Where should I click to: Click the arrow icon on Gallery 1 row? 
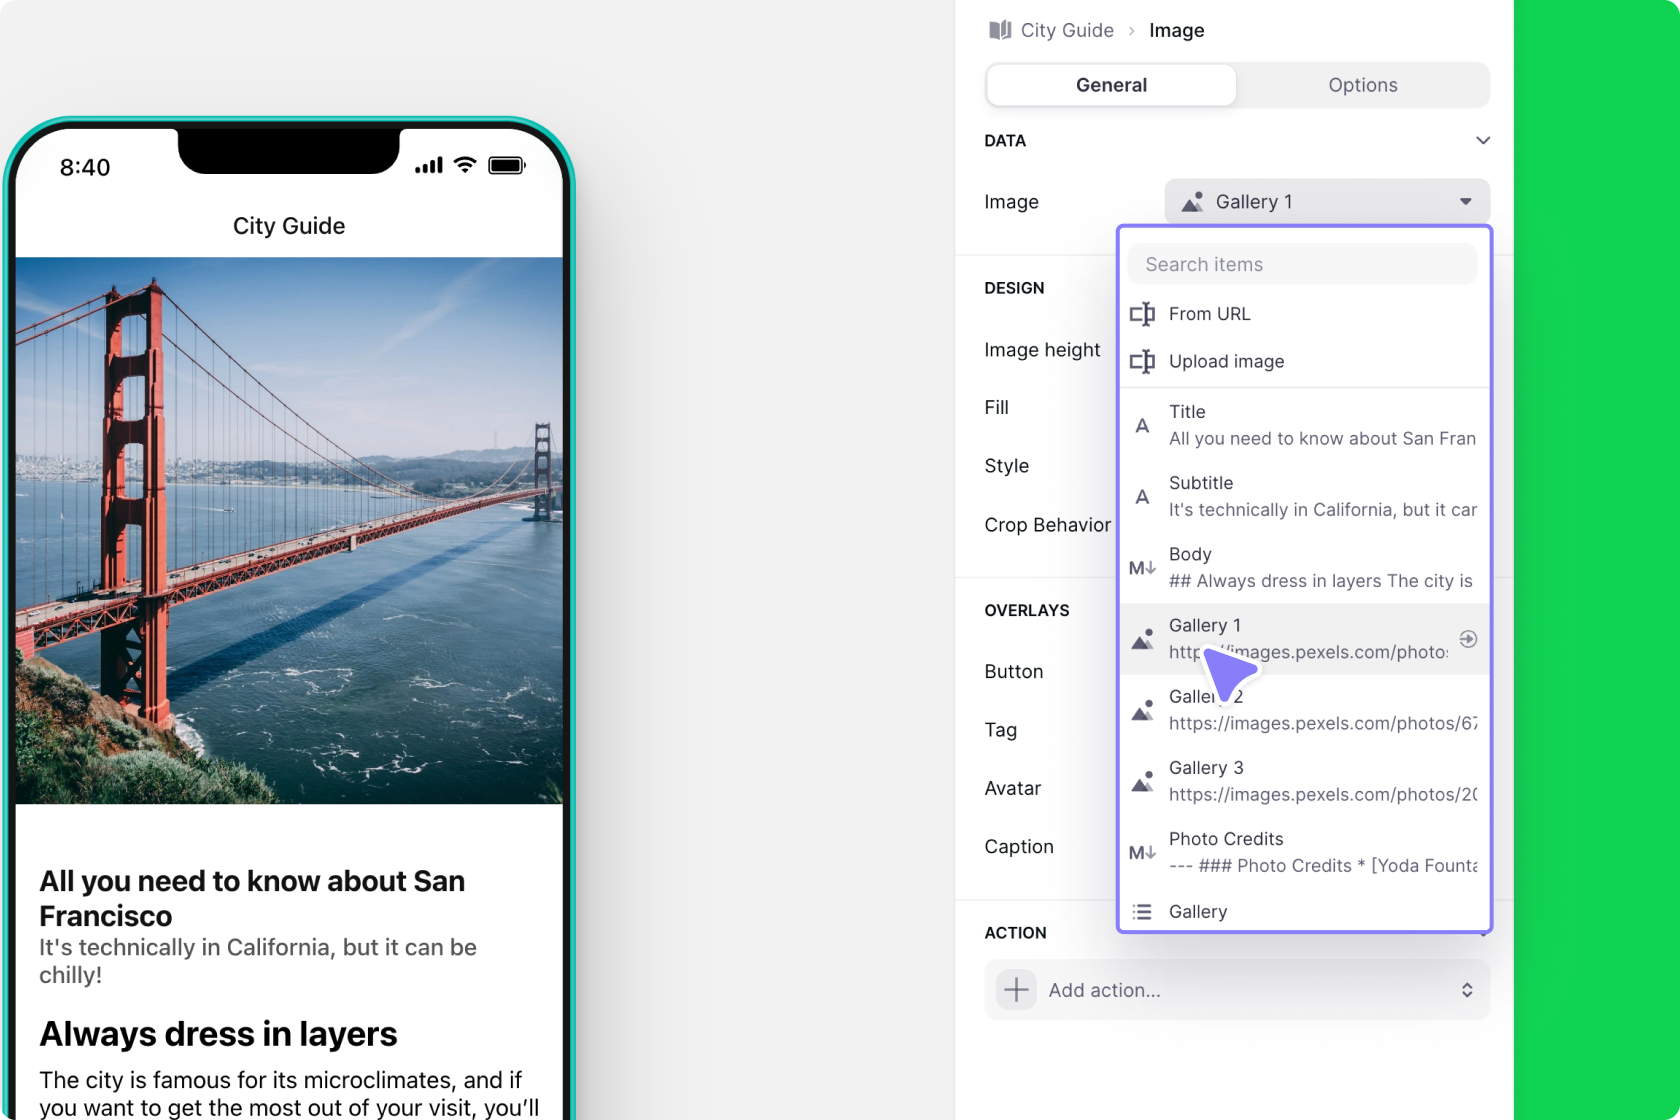(1467, 639)
